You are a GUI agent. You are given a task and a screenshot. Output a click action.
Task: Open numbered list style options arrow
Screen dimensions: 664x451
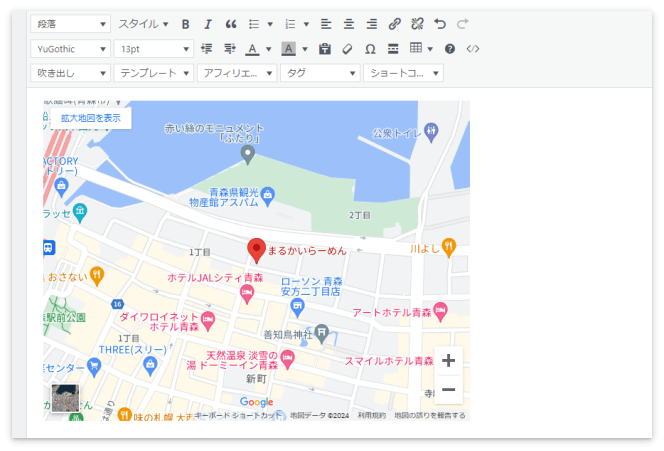[306, 24]
